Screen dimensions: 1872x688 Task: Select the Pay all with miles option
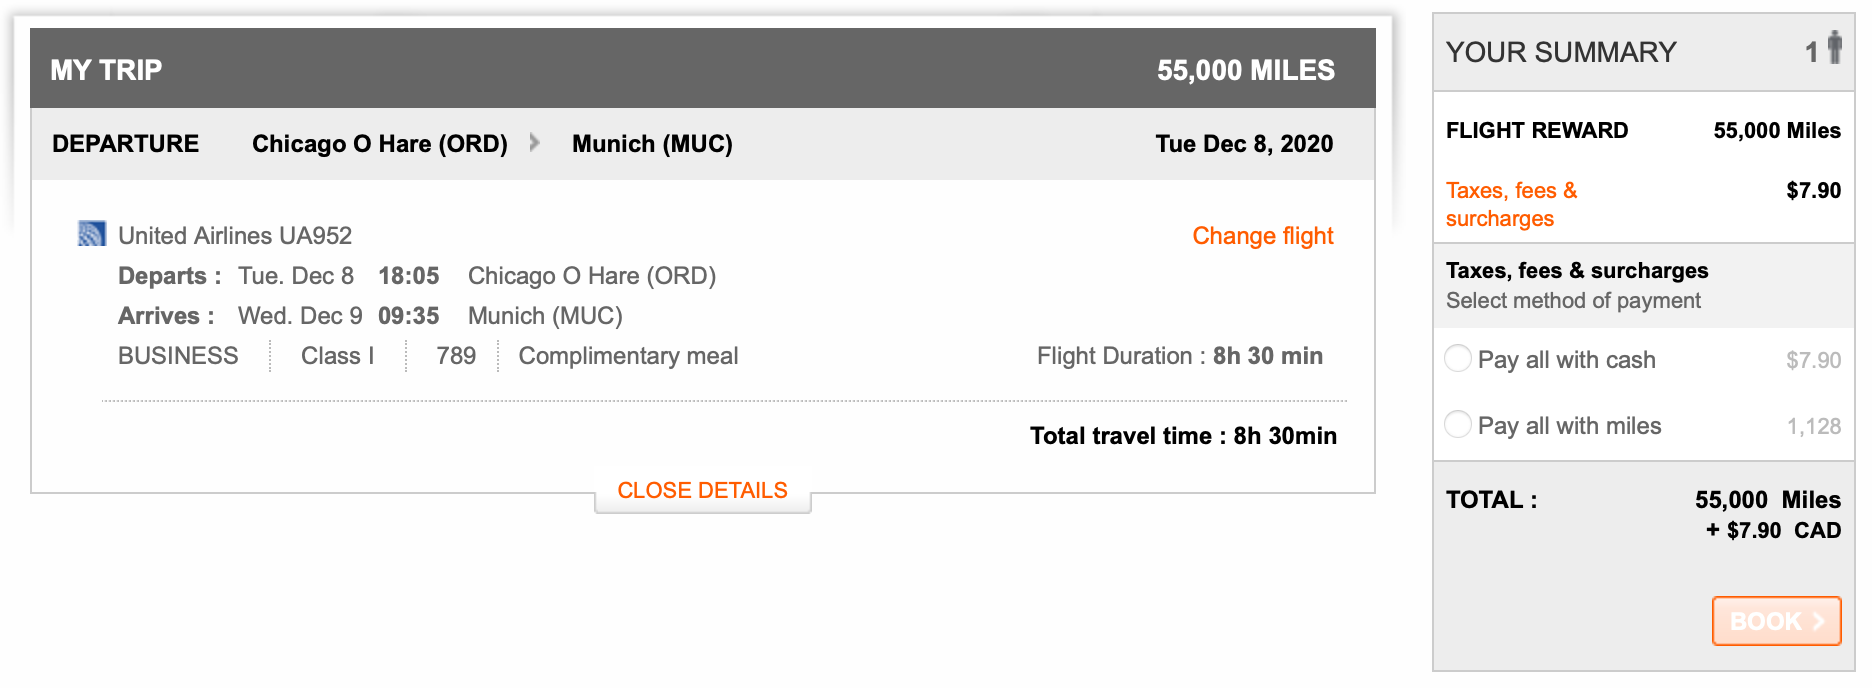1458,424
